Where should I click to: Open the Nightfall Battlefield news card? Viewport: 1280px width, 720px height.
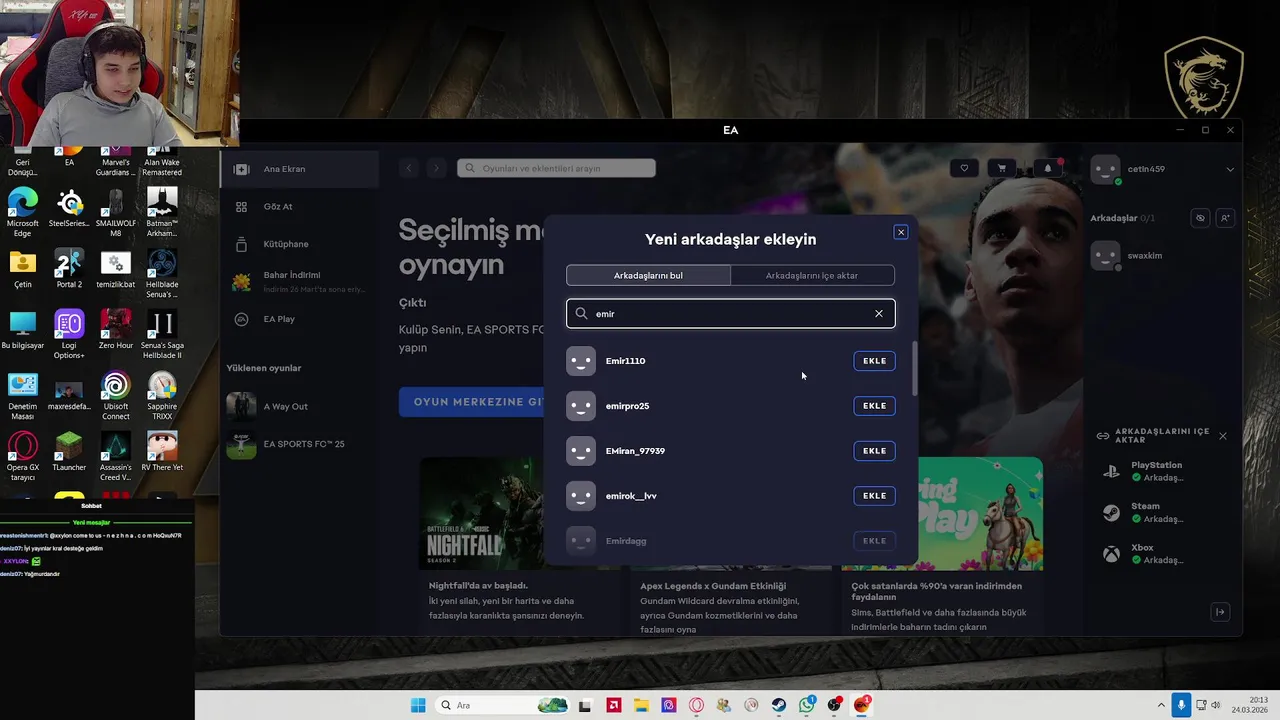tap(481, 514)
